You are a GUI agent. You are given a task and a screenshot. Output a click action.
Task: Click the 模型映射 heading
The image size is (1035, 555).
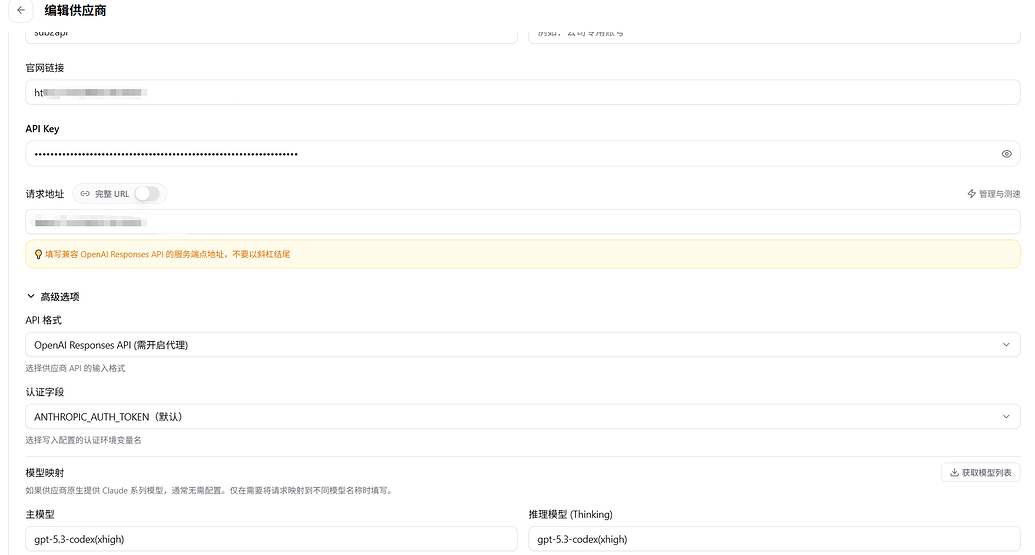(45, 473)
